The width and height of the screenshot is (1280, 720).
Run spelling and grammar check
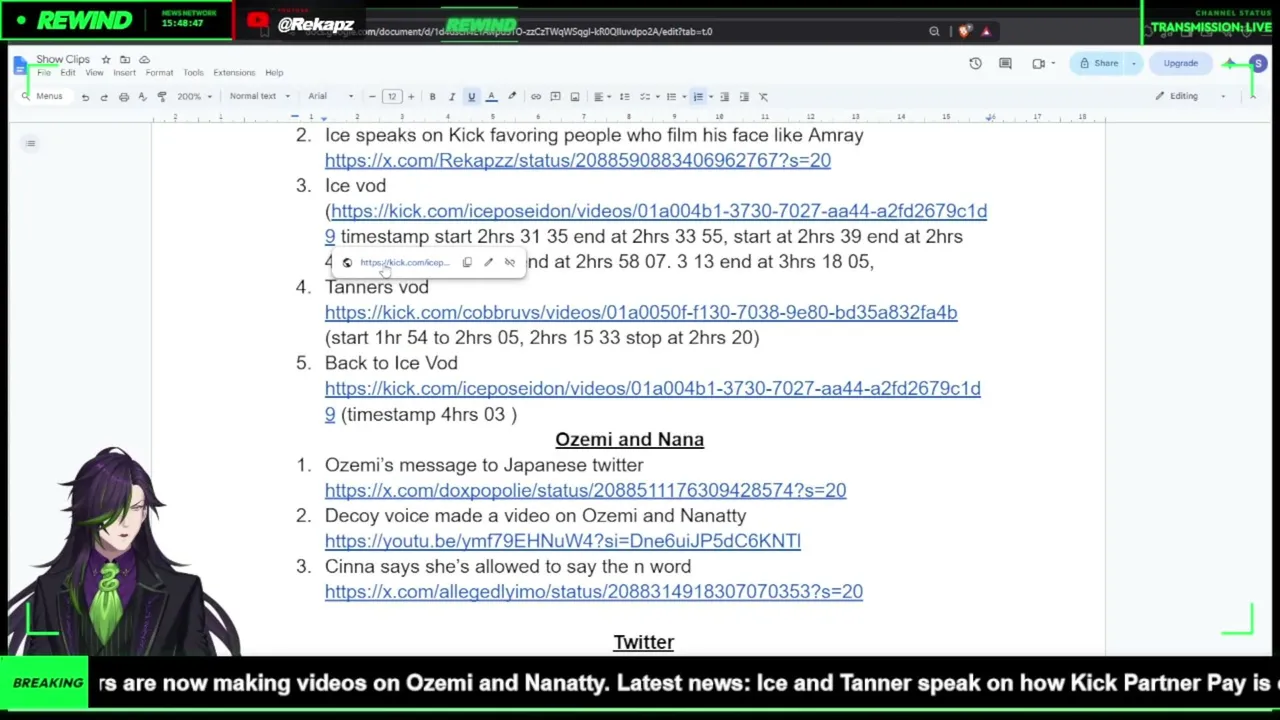tap(142, 97)
